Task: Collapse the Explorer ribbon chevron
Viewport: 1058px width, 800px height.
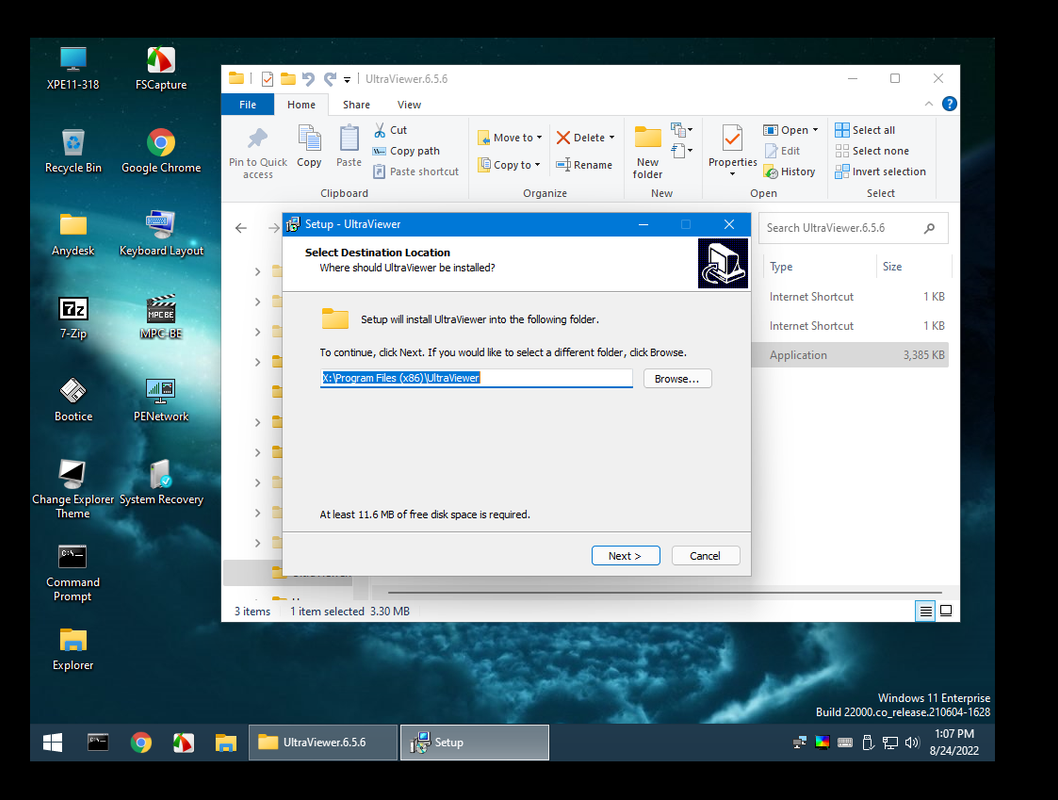Action: point(928,104)
